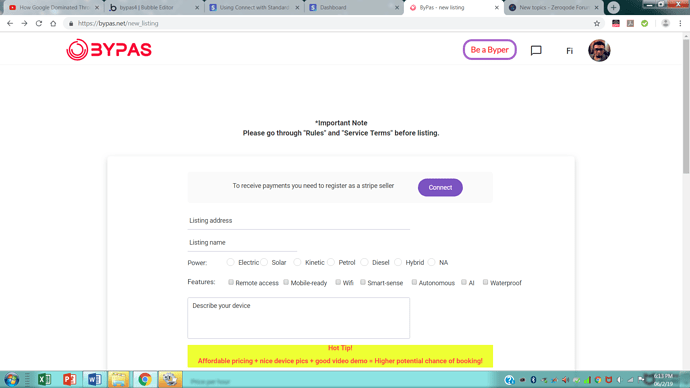Check the Wifi feature checkbox
The width and height of the screenshot is (690, 388).
[338, 282]
